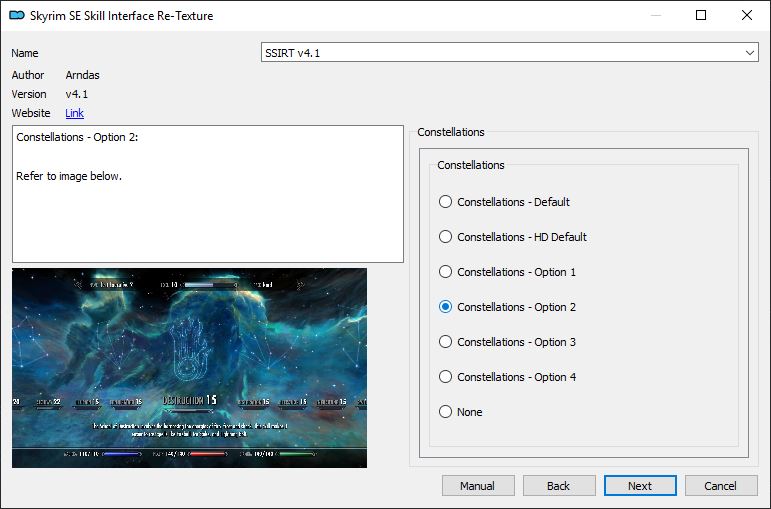Go Back to previous installer page
This screenshot has width=771, height=509.
coord(558,486)
